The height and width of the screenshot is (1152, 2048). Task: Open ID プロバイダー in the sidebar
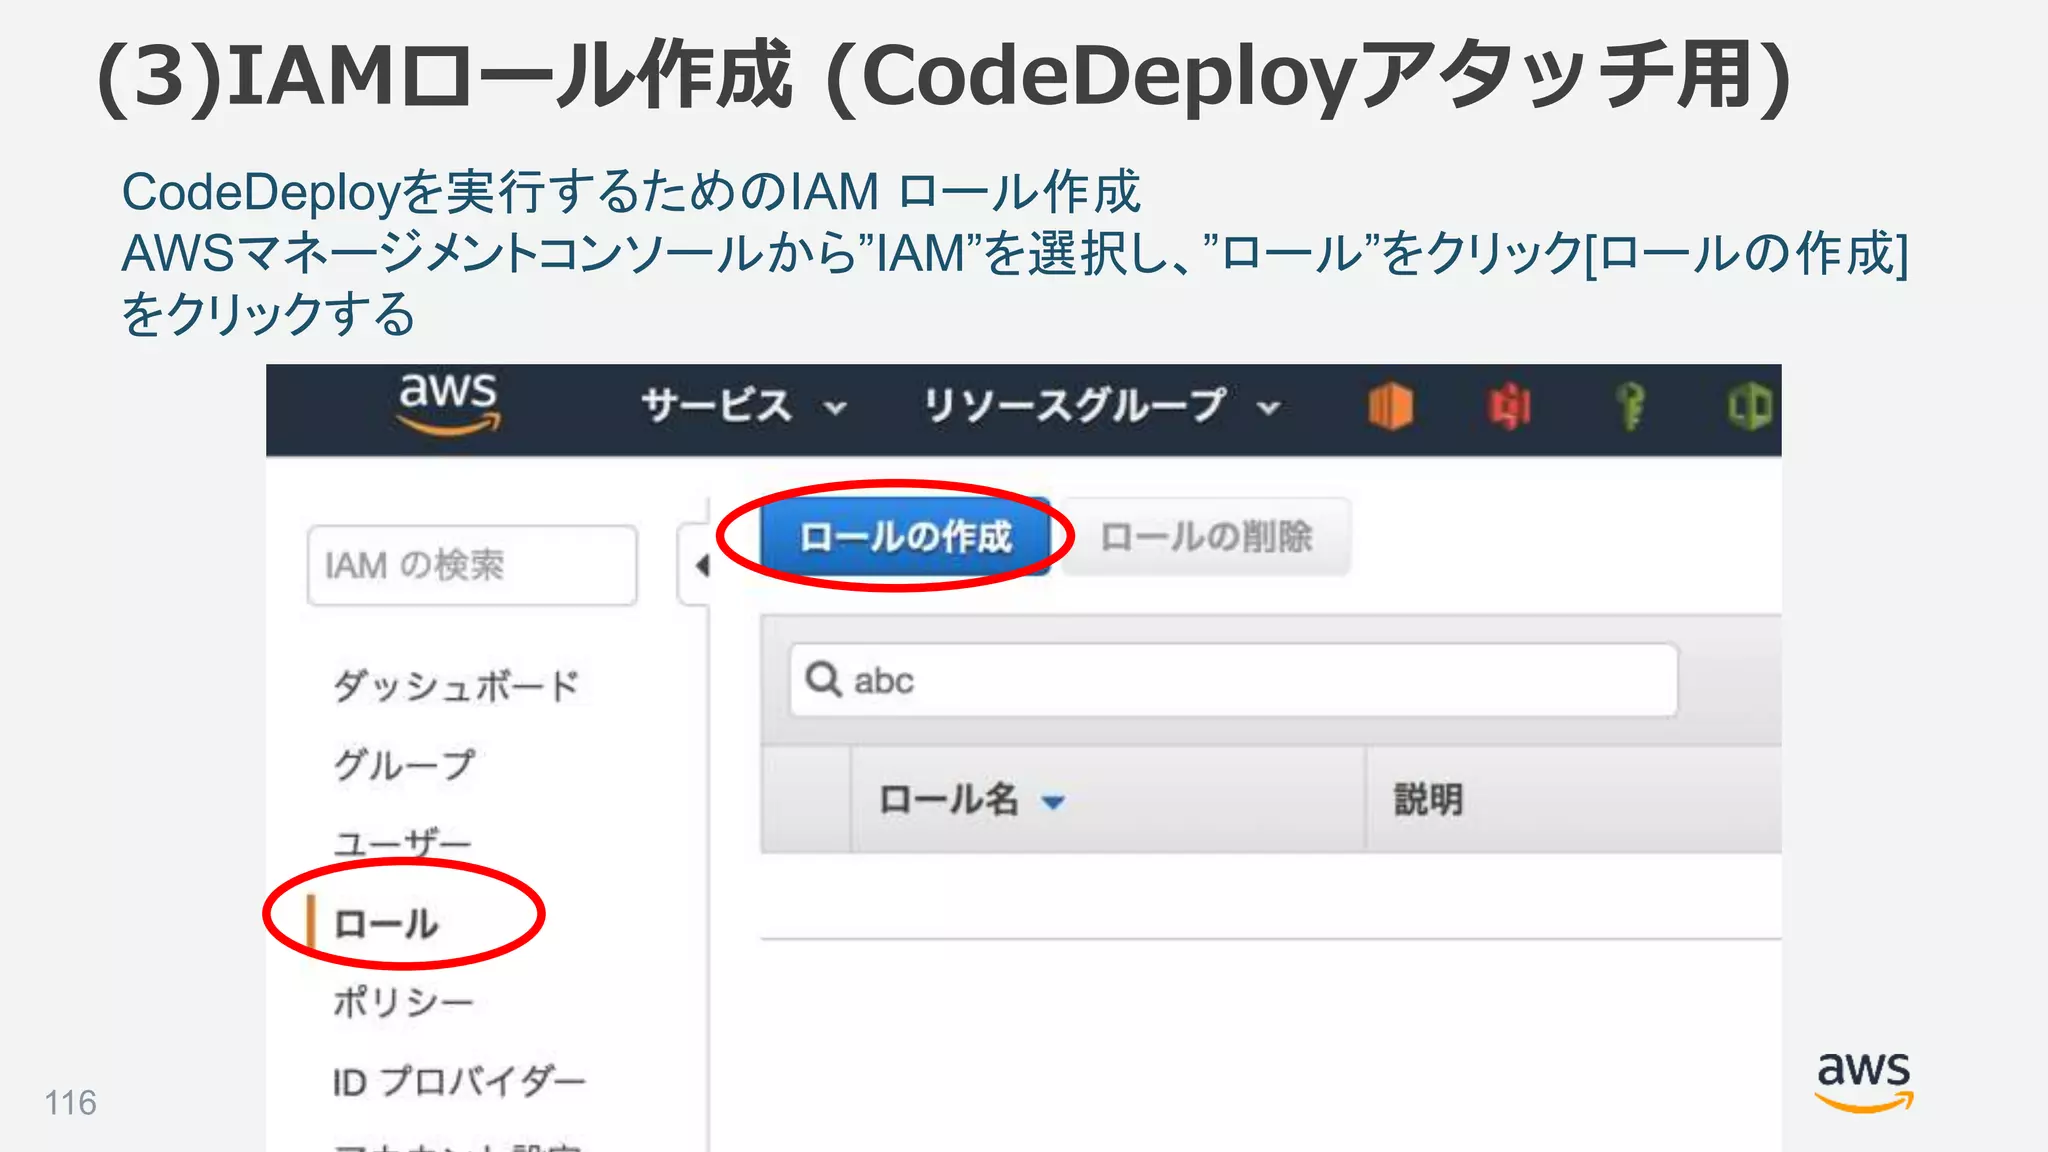(x=459, y=1081)
